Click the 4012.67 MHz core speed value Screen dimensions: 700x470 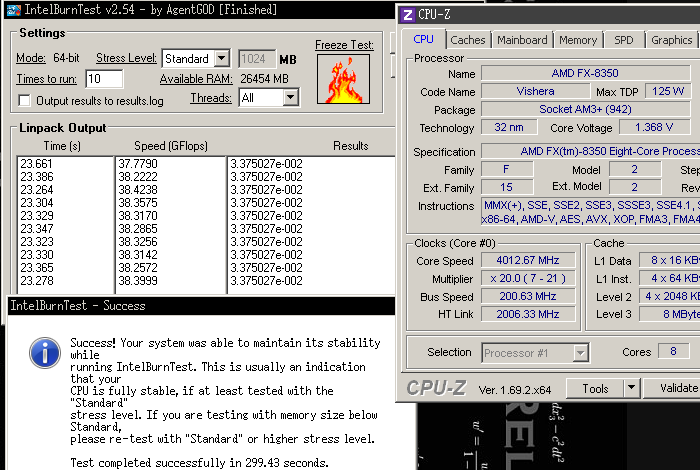(528, 260)
